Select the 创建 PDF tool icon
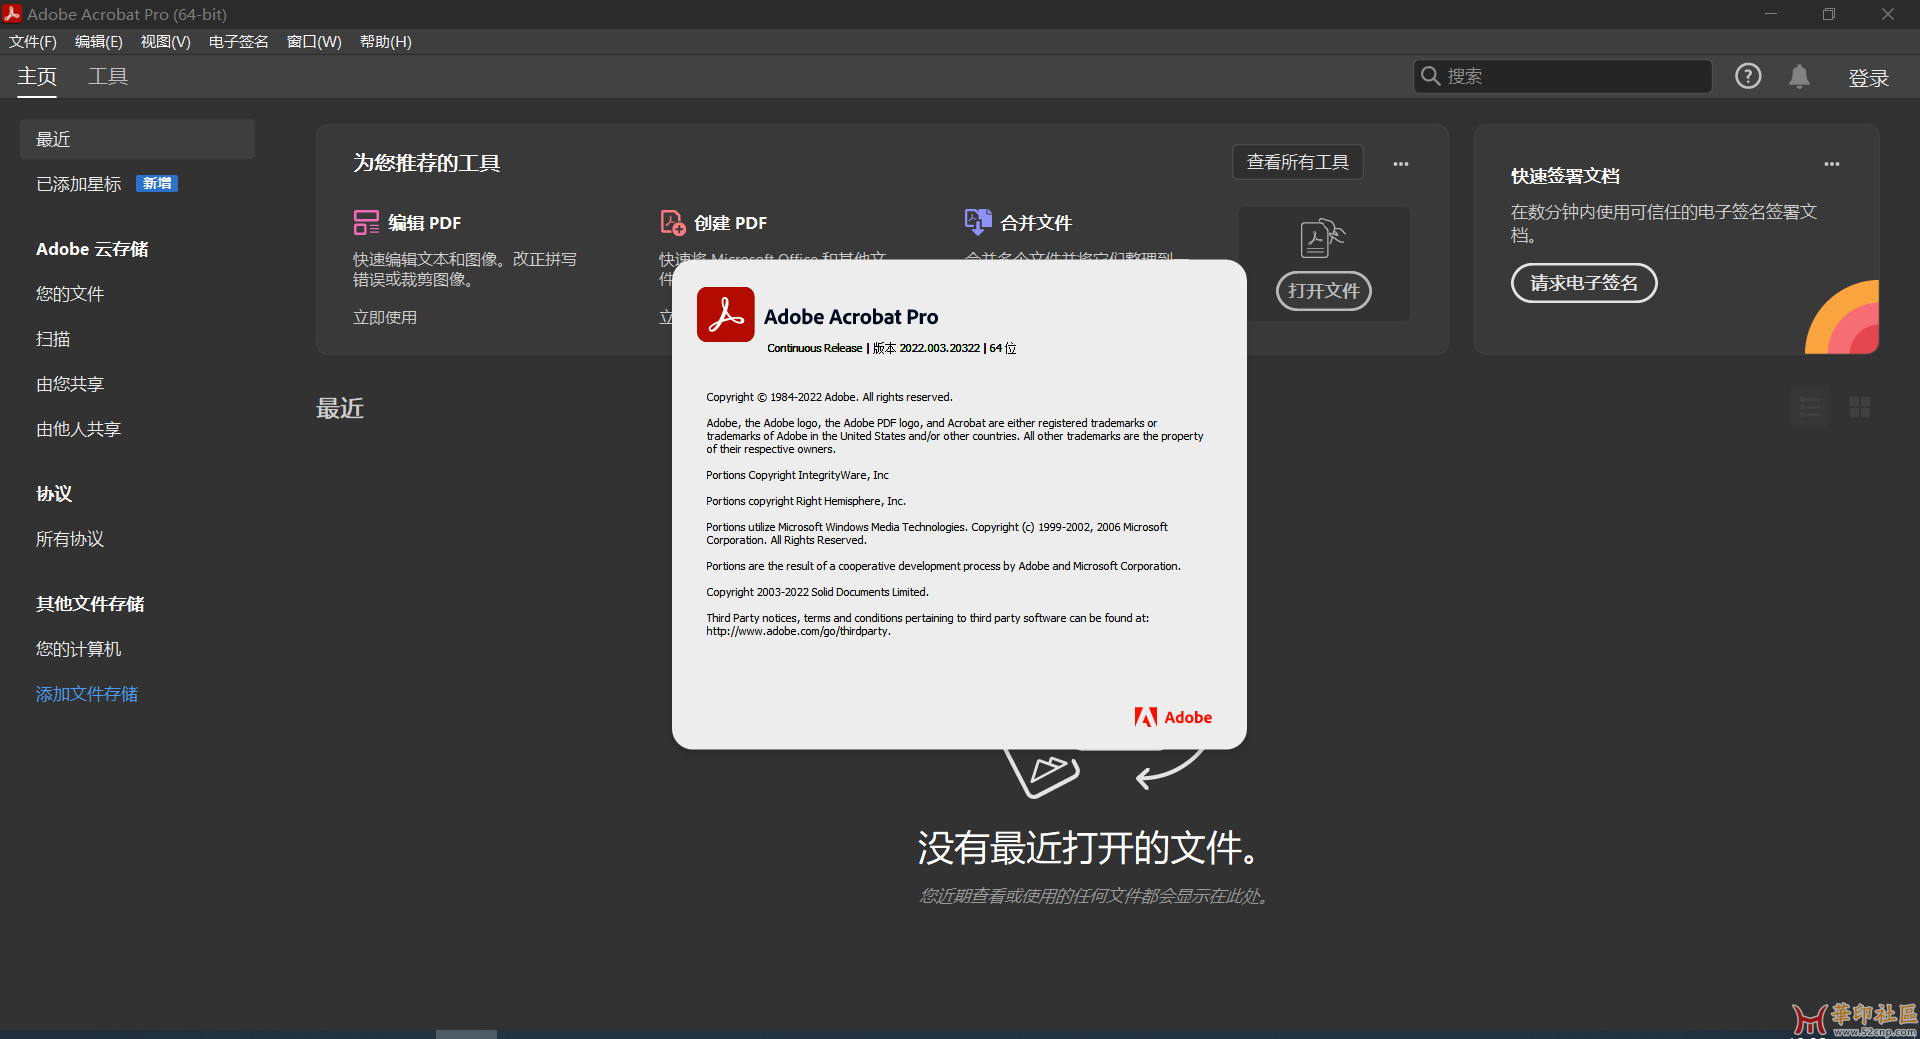The image size is (1920, 1039). 671,222
